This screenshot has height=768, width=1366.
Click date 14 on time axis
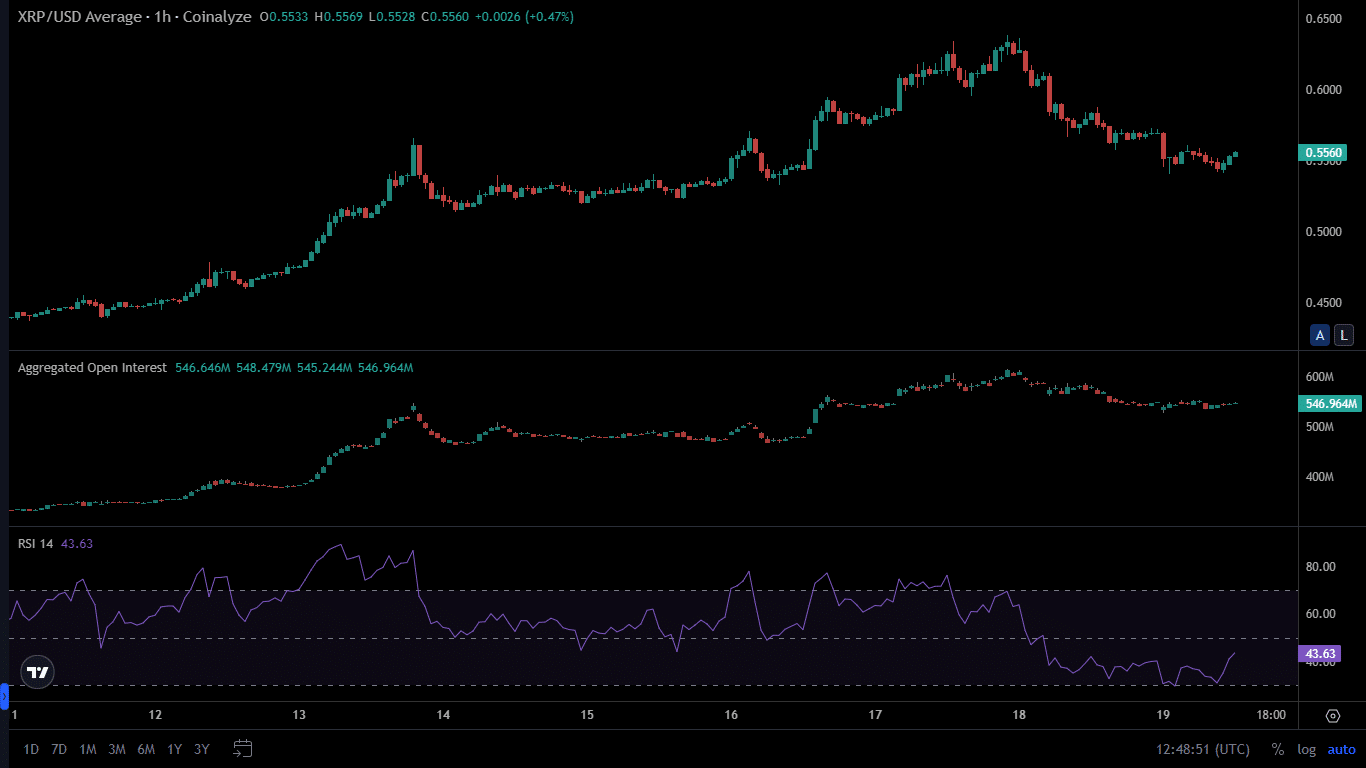pos(443,716)
